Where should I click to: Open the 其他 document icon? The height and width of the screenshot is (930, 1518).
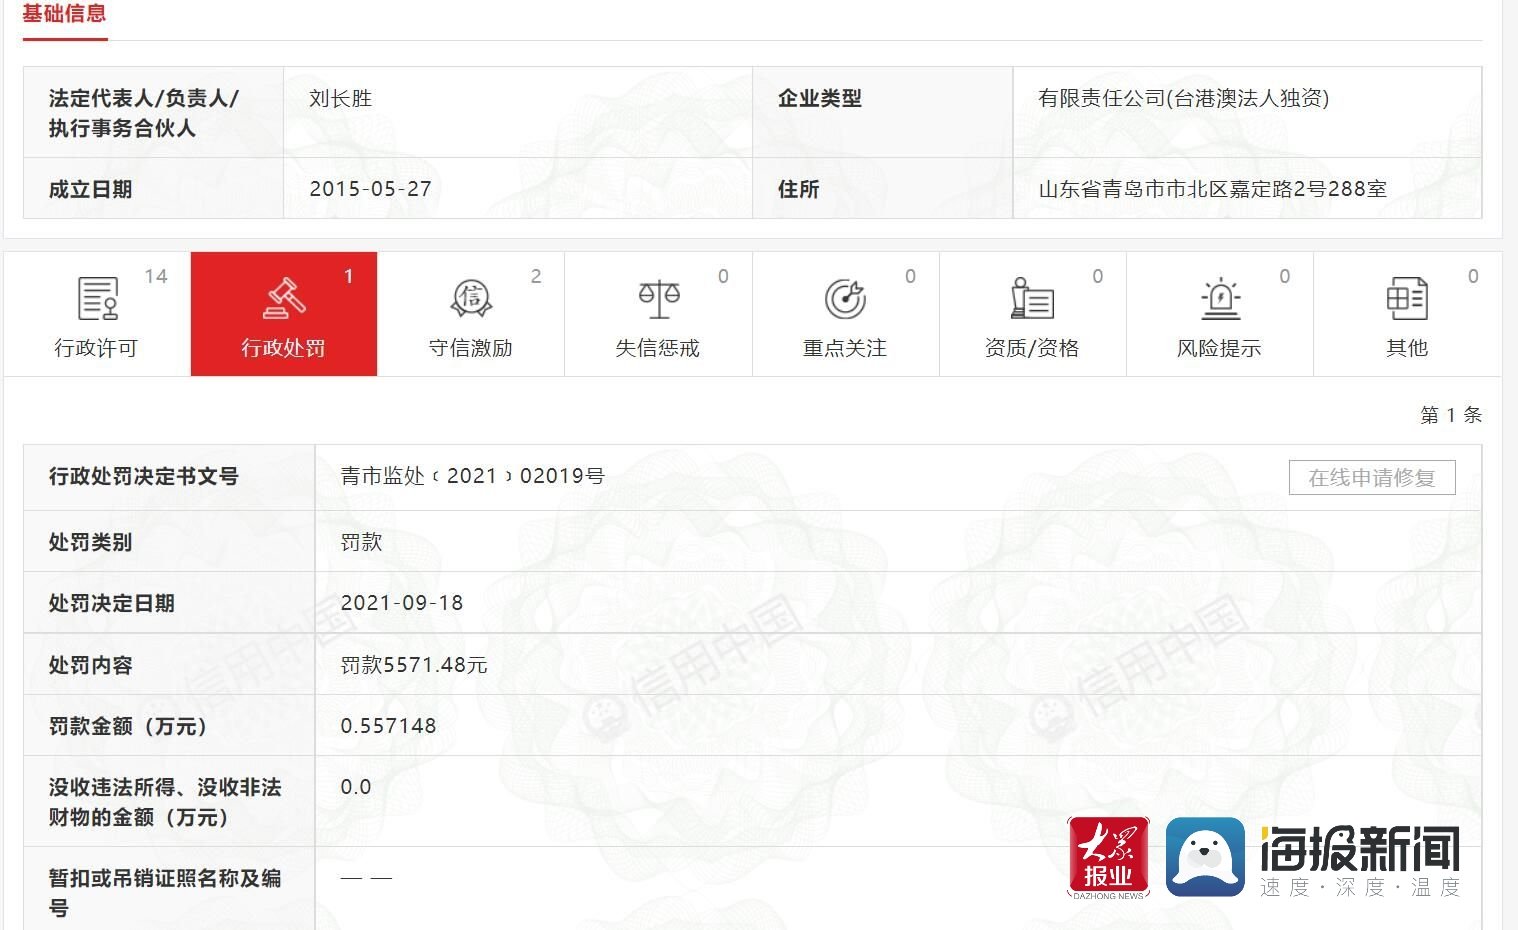point(1407,298)
